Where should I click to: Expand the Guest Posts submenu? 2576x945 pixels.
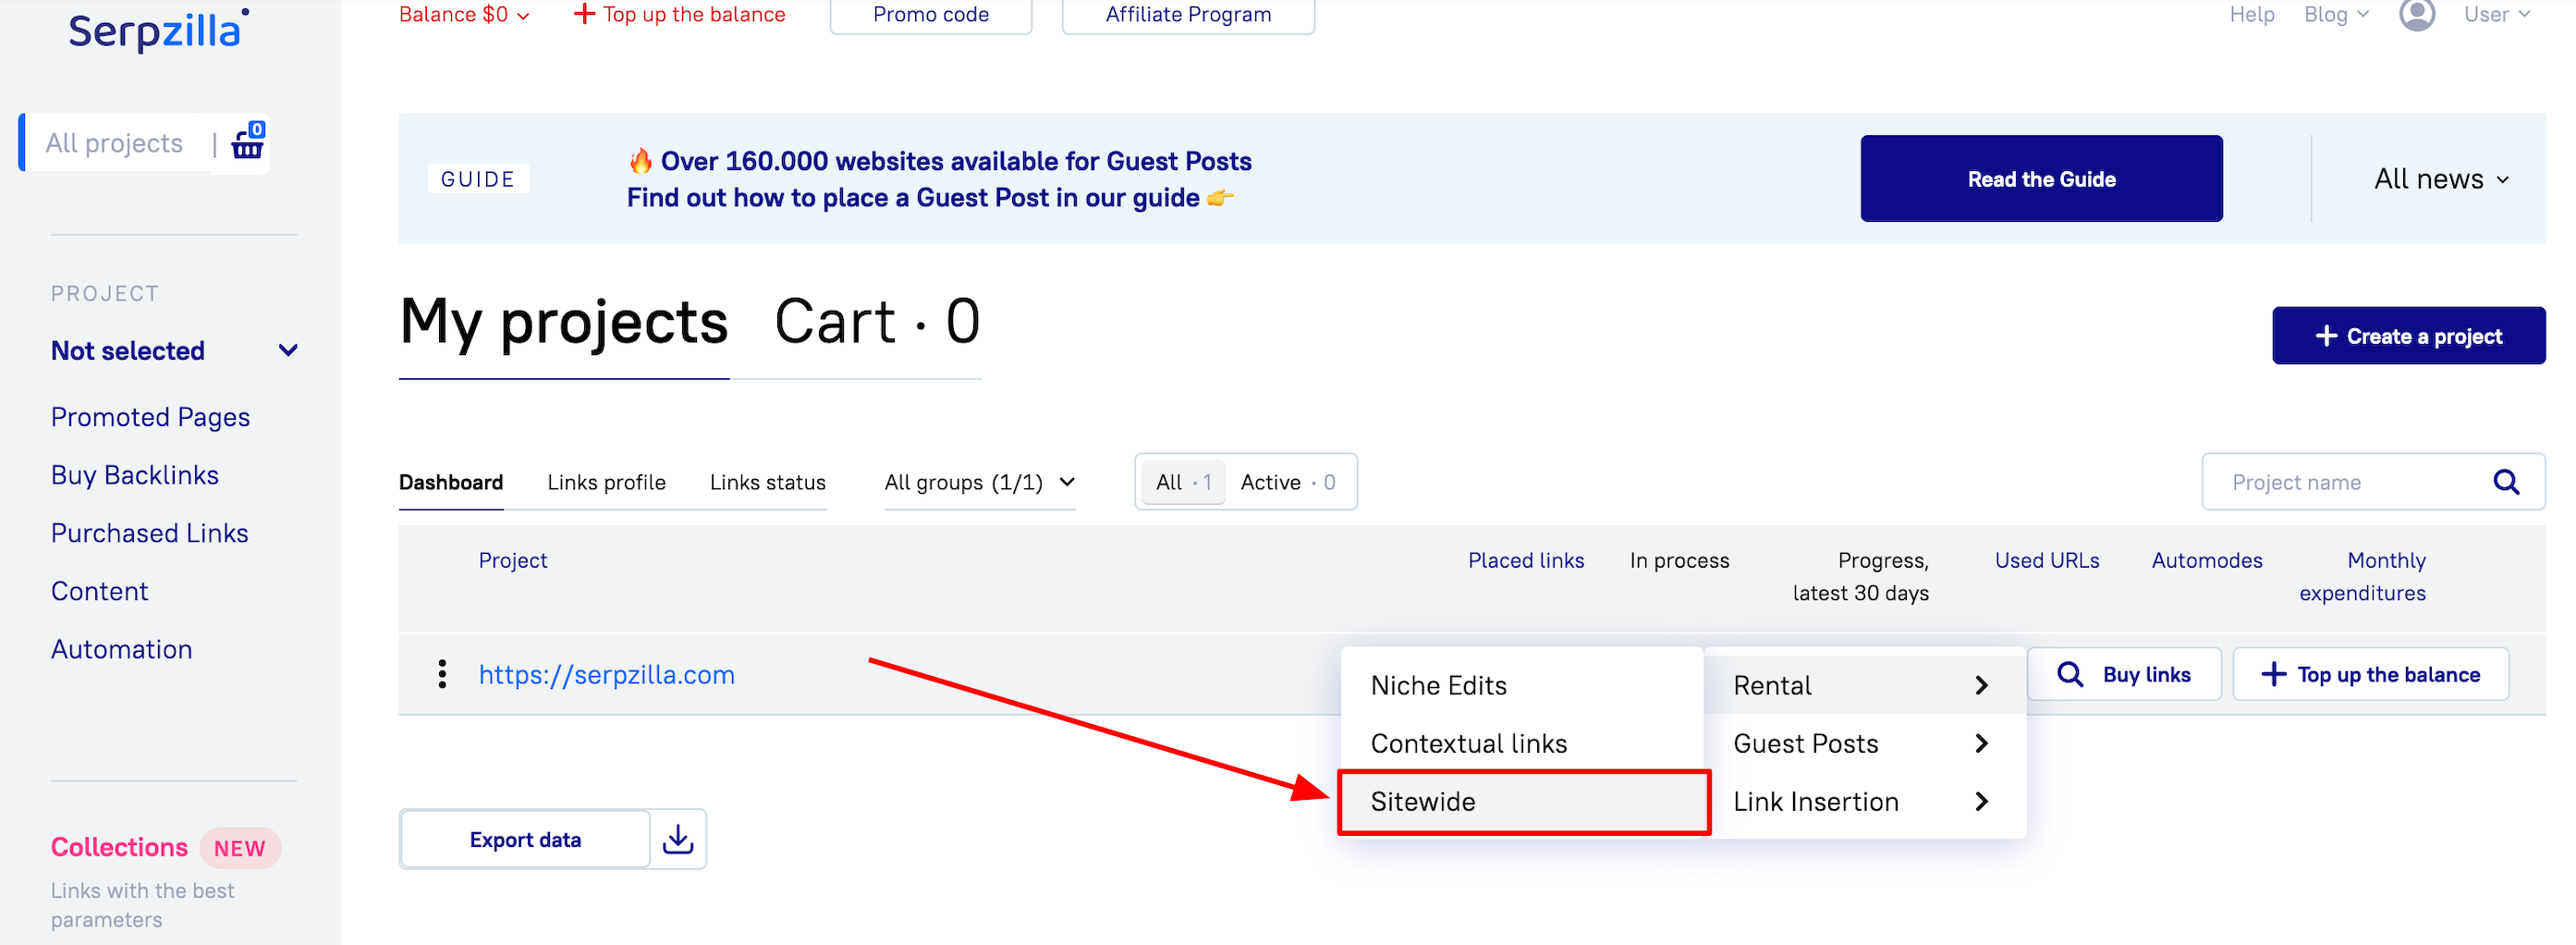point(1864,743)
